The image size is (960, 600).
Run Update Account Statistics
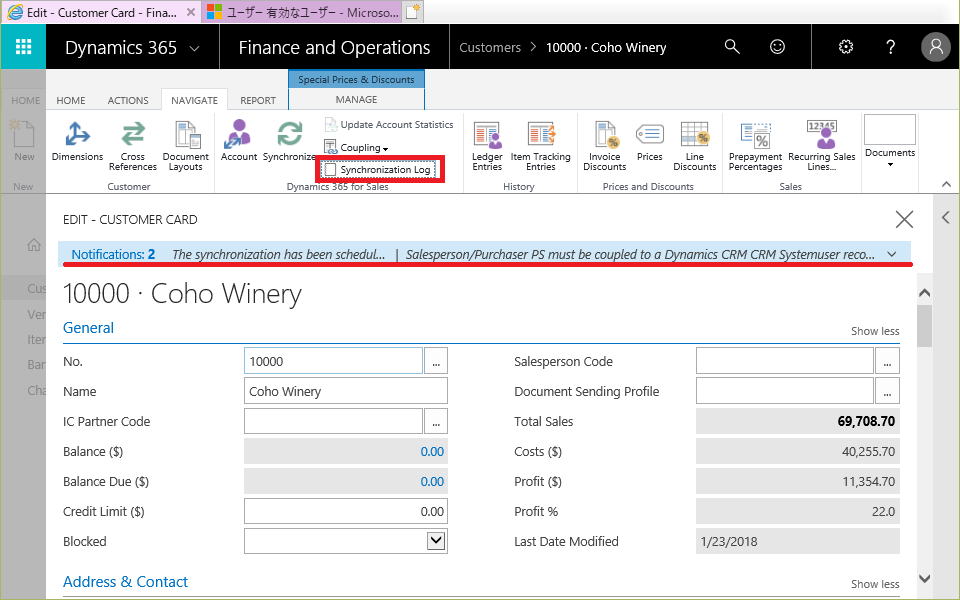(389, 124)
